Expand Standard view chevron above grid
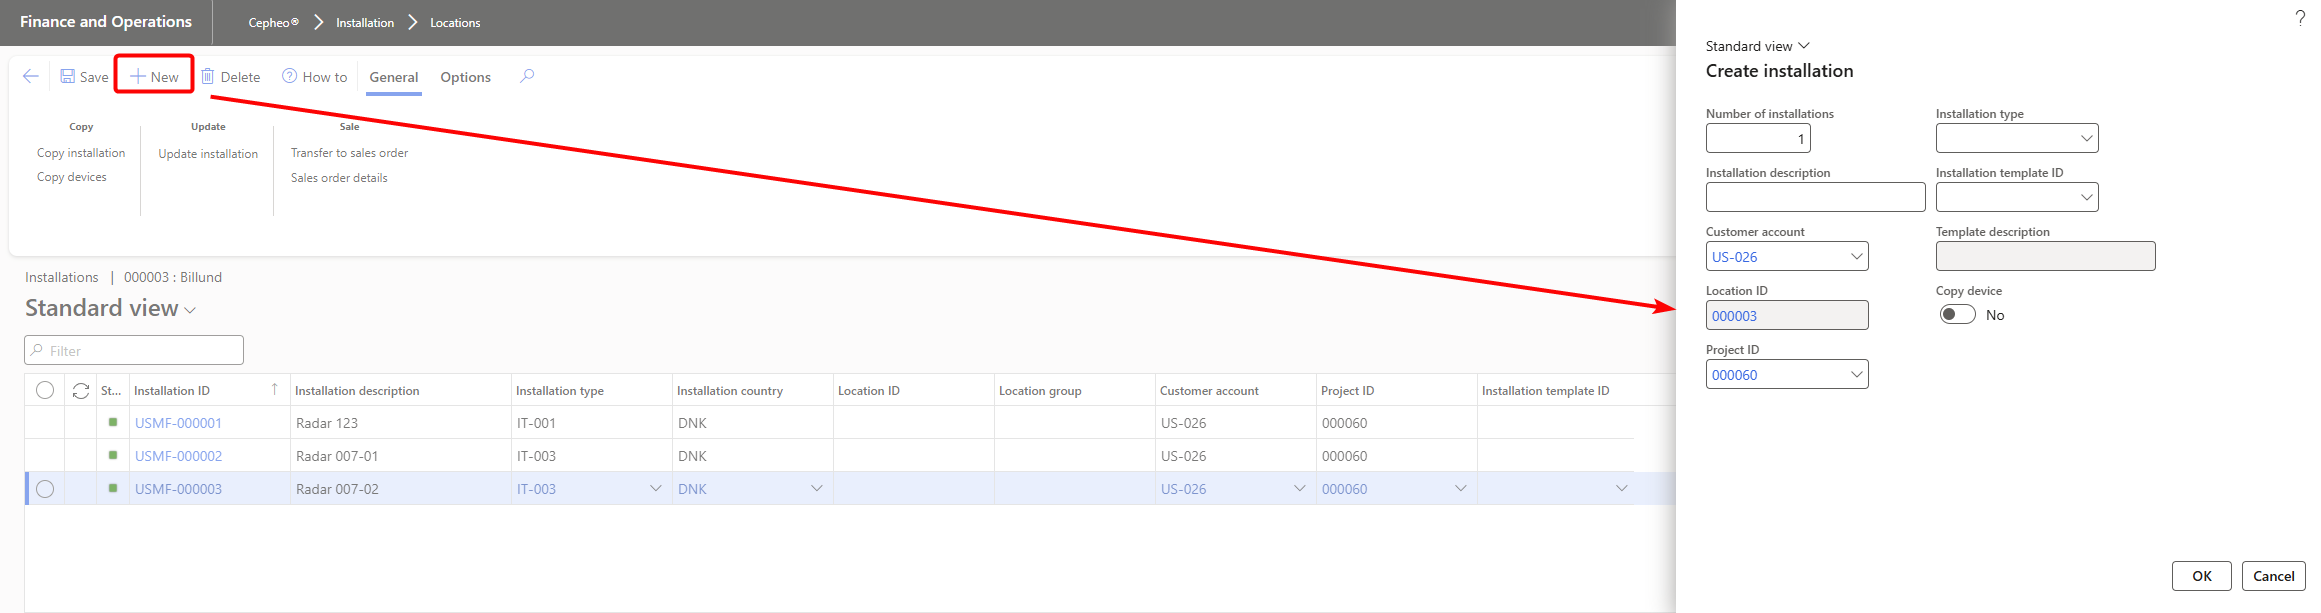2321x613 pixels. pyautogui.click(x=190, y=310)
